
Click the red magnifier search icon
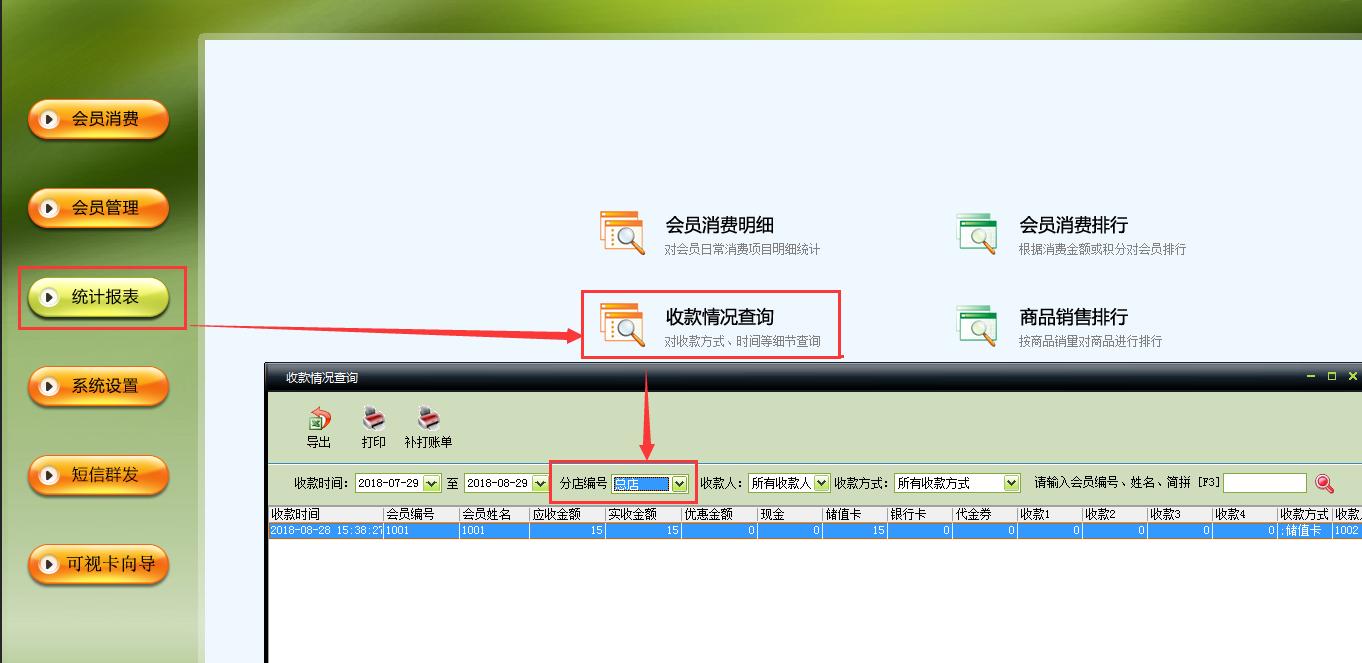pos(1324,484)
